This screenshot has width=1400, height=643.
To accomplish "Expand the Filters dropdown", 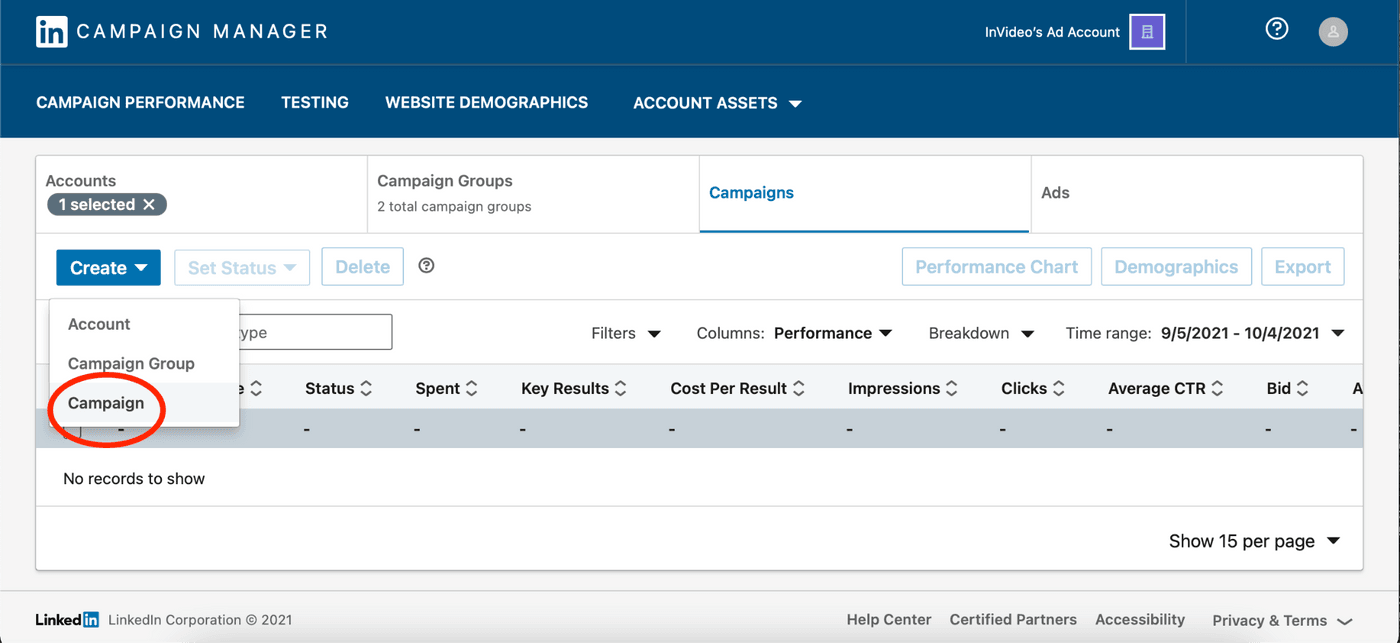I will (626, 333).
